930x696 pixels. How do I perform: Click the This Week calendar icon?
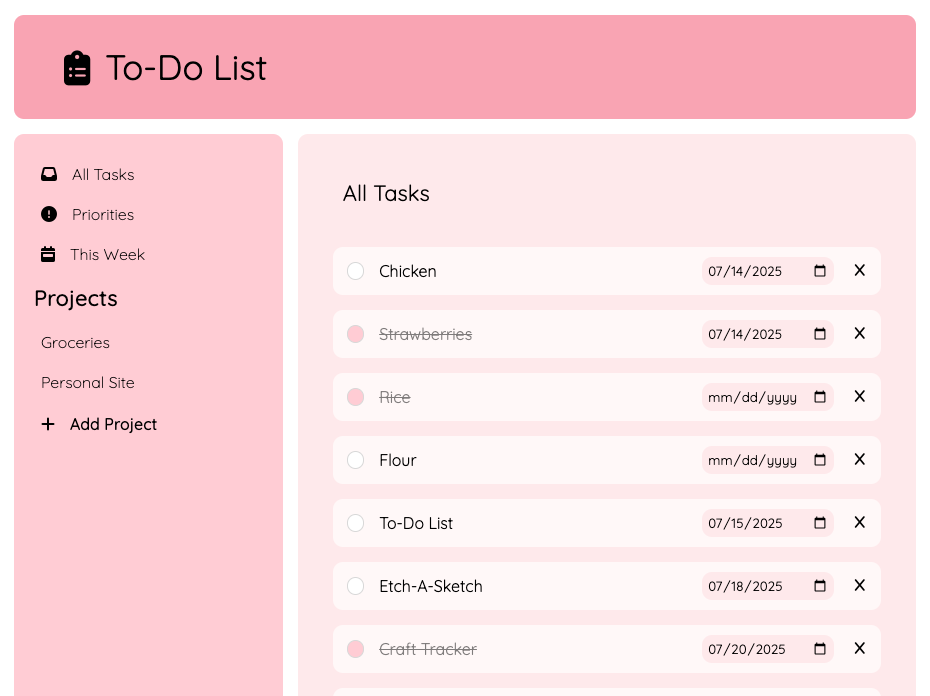coord(48,254)
